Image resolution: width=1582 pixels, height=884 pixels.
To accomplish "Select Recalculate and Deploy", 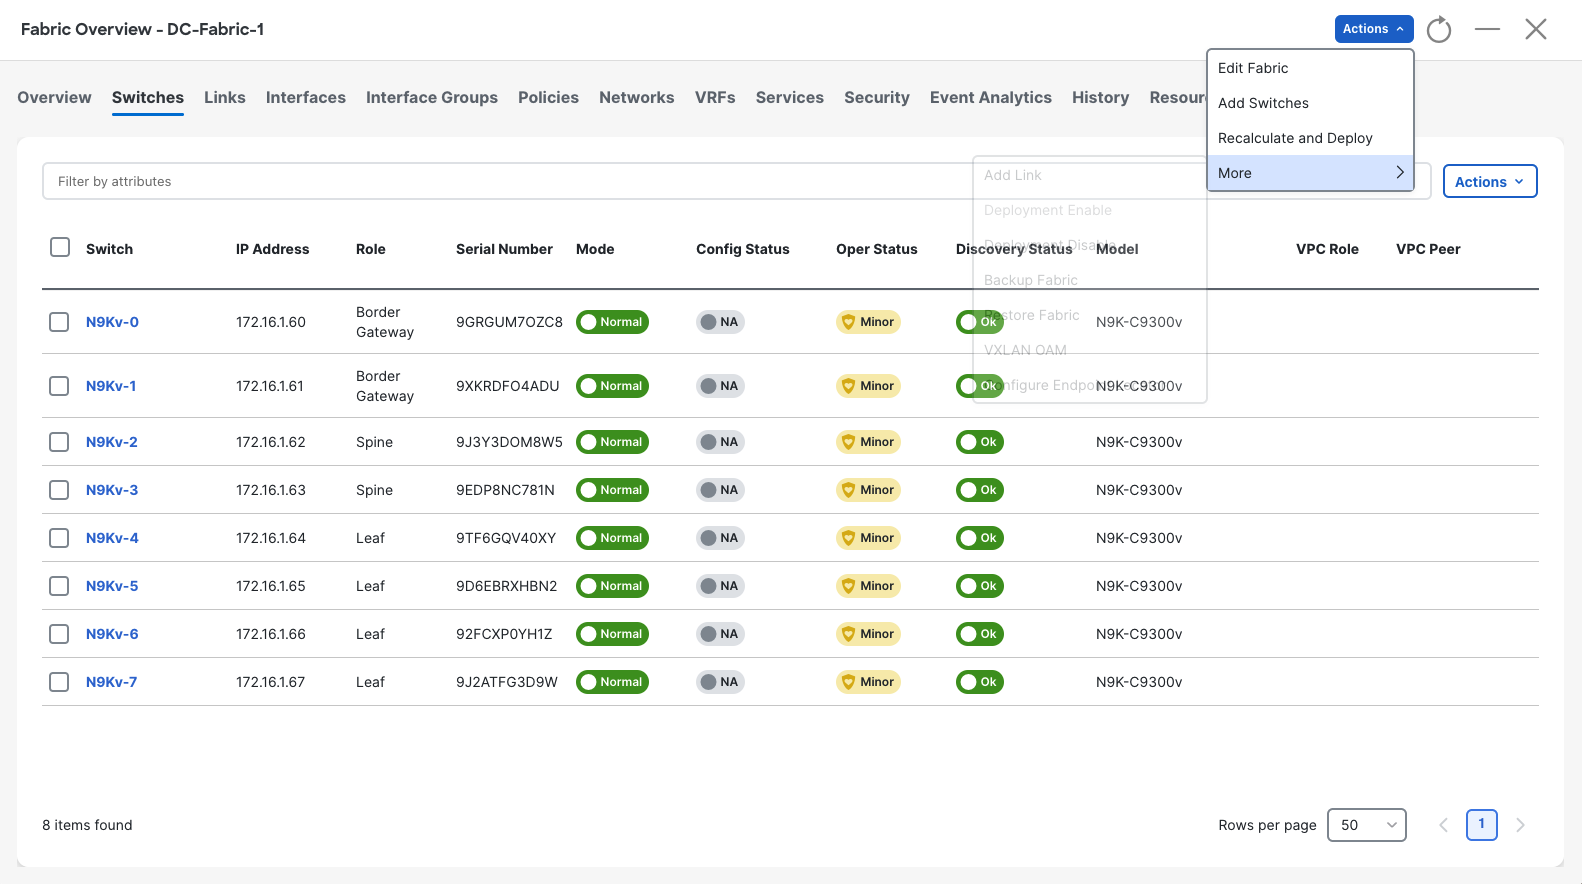I will coord(1310,138).
